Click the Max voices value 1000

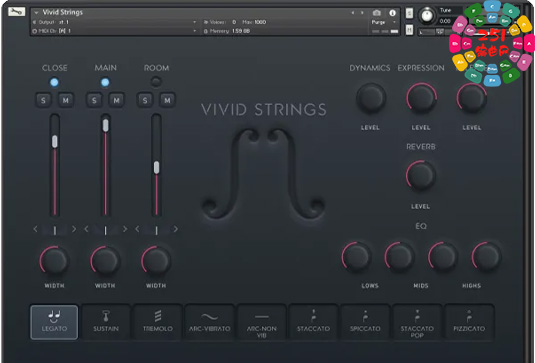260,22
